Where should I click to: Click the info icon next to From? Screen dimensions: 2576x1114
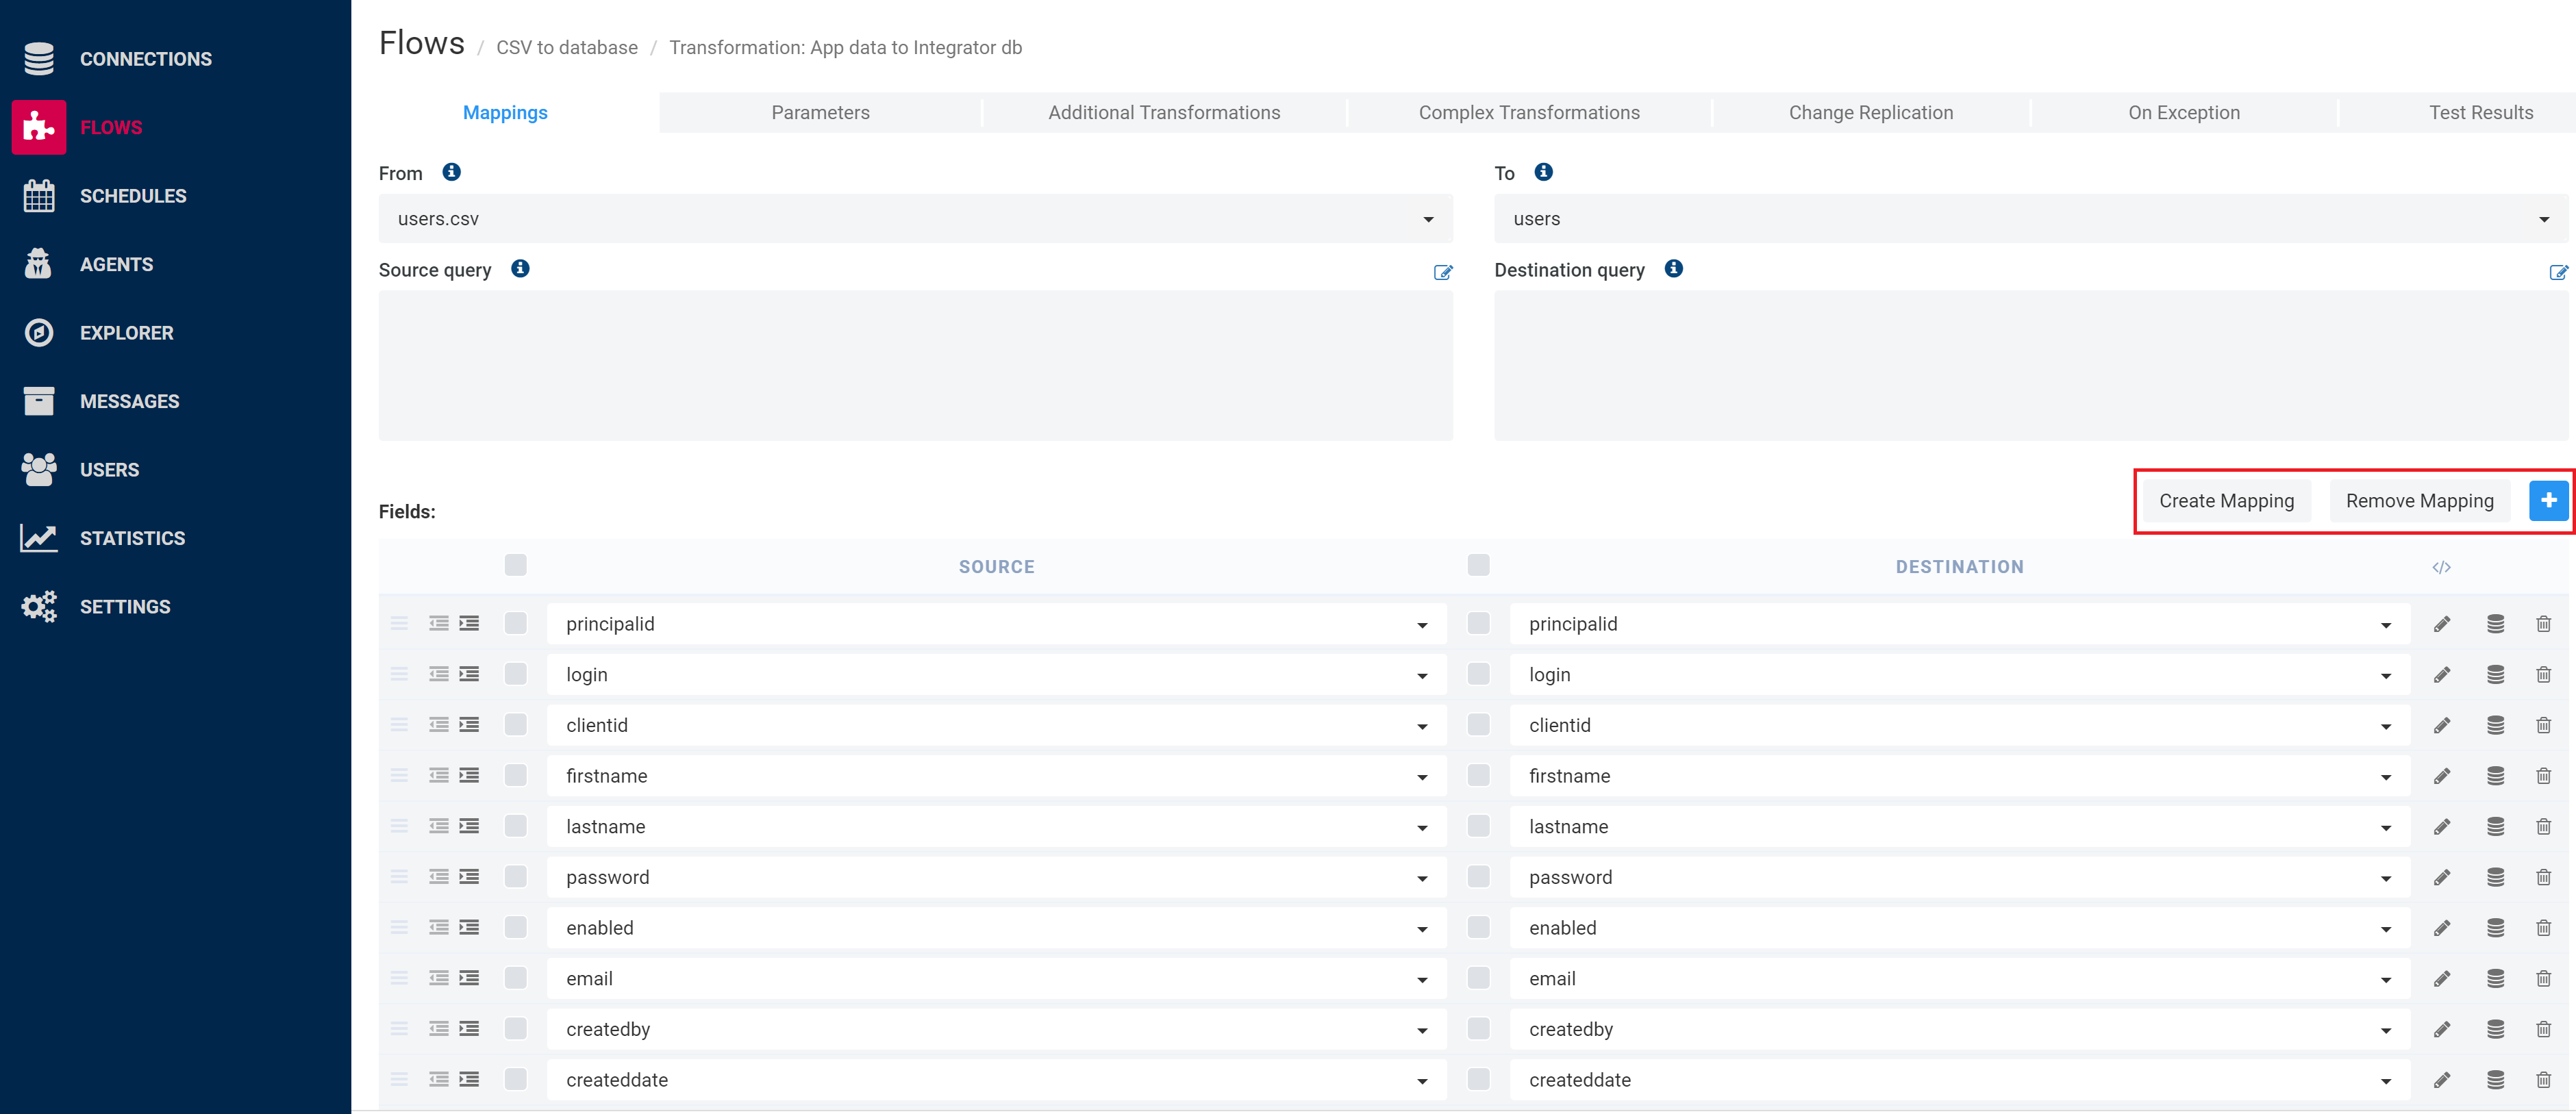[451, 172]
